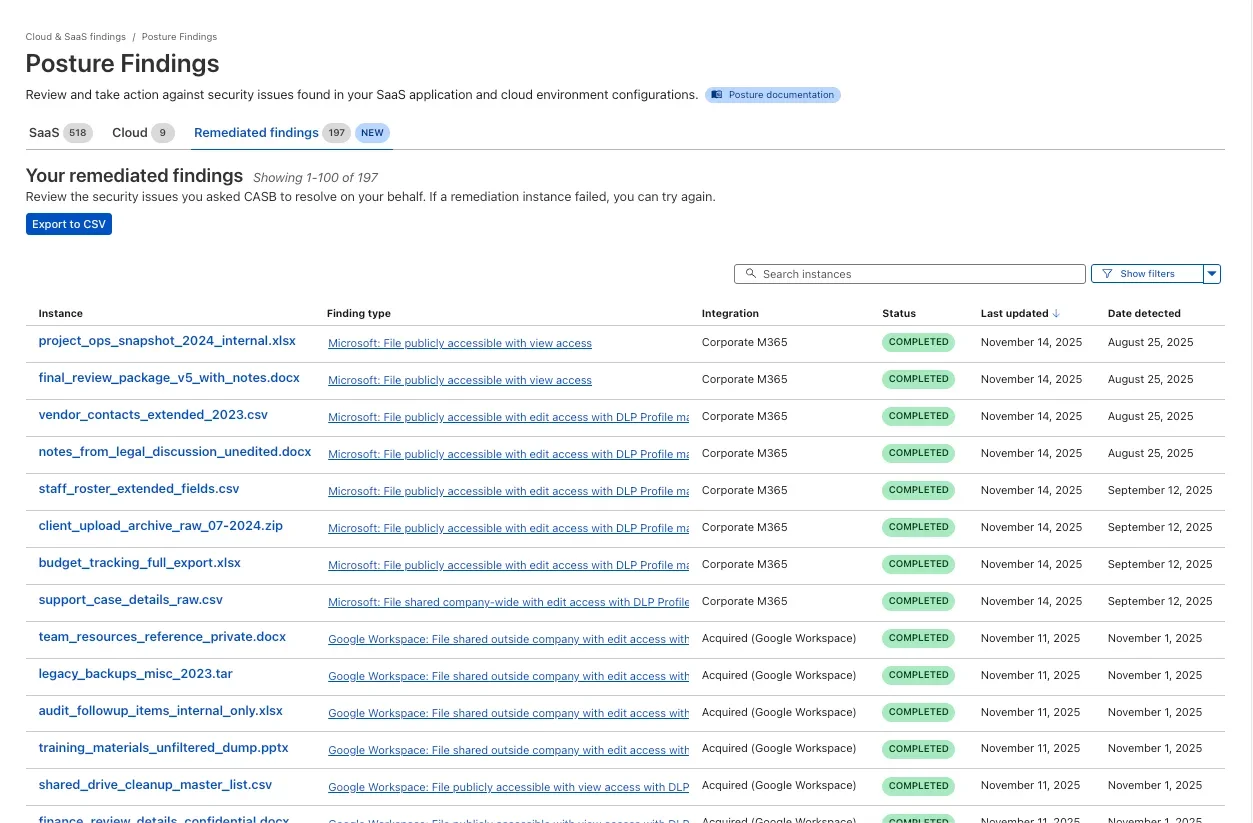Sort the table by Date detected

(1144, 313)
